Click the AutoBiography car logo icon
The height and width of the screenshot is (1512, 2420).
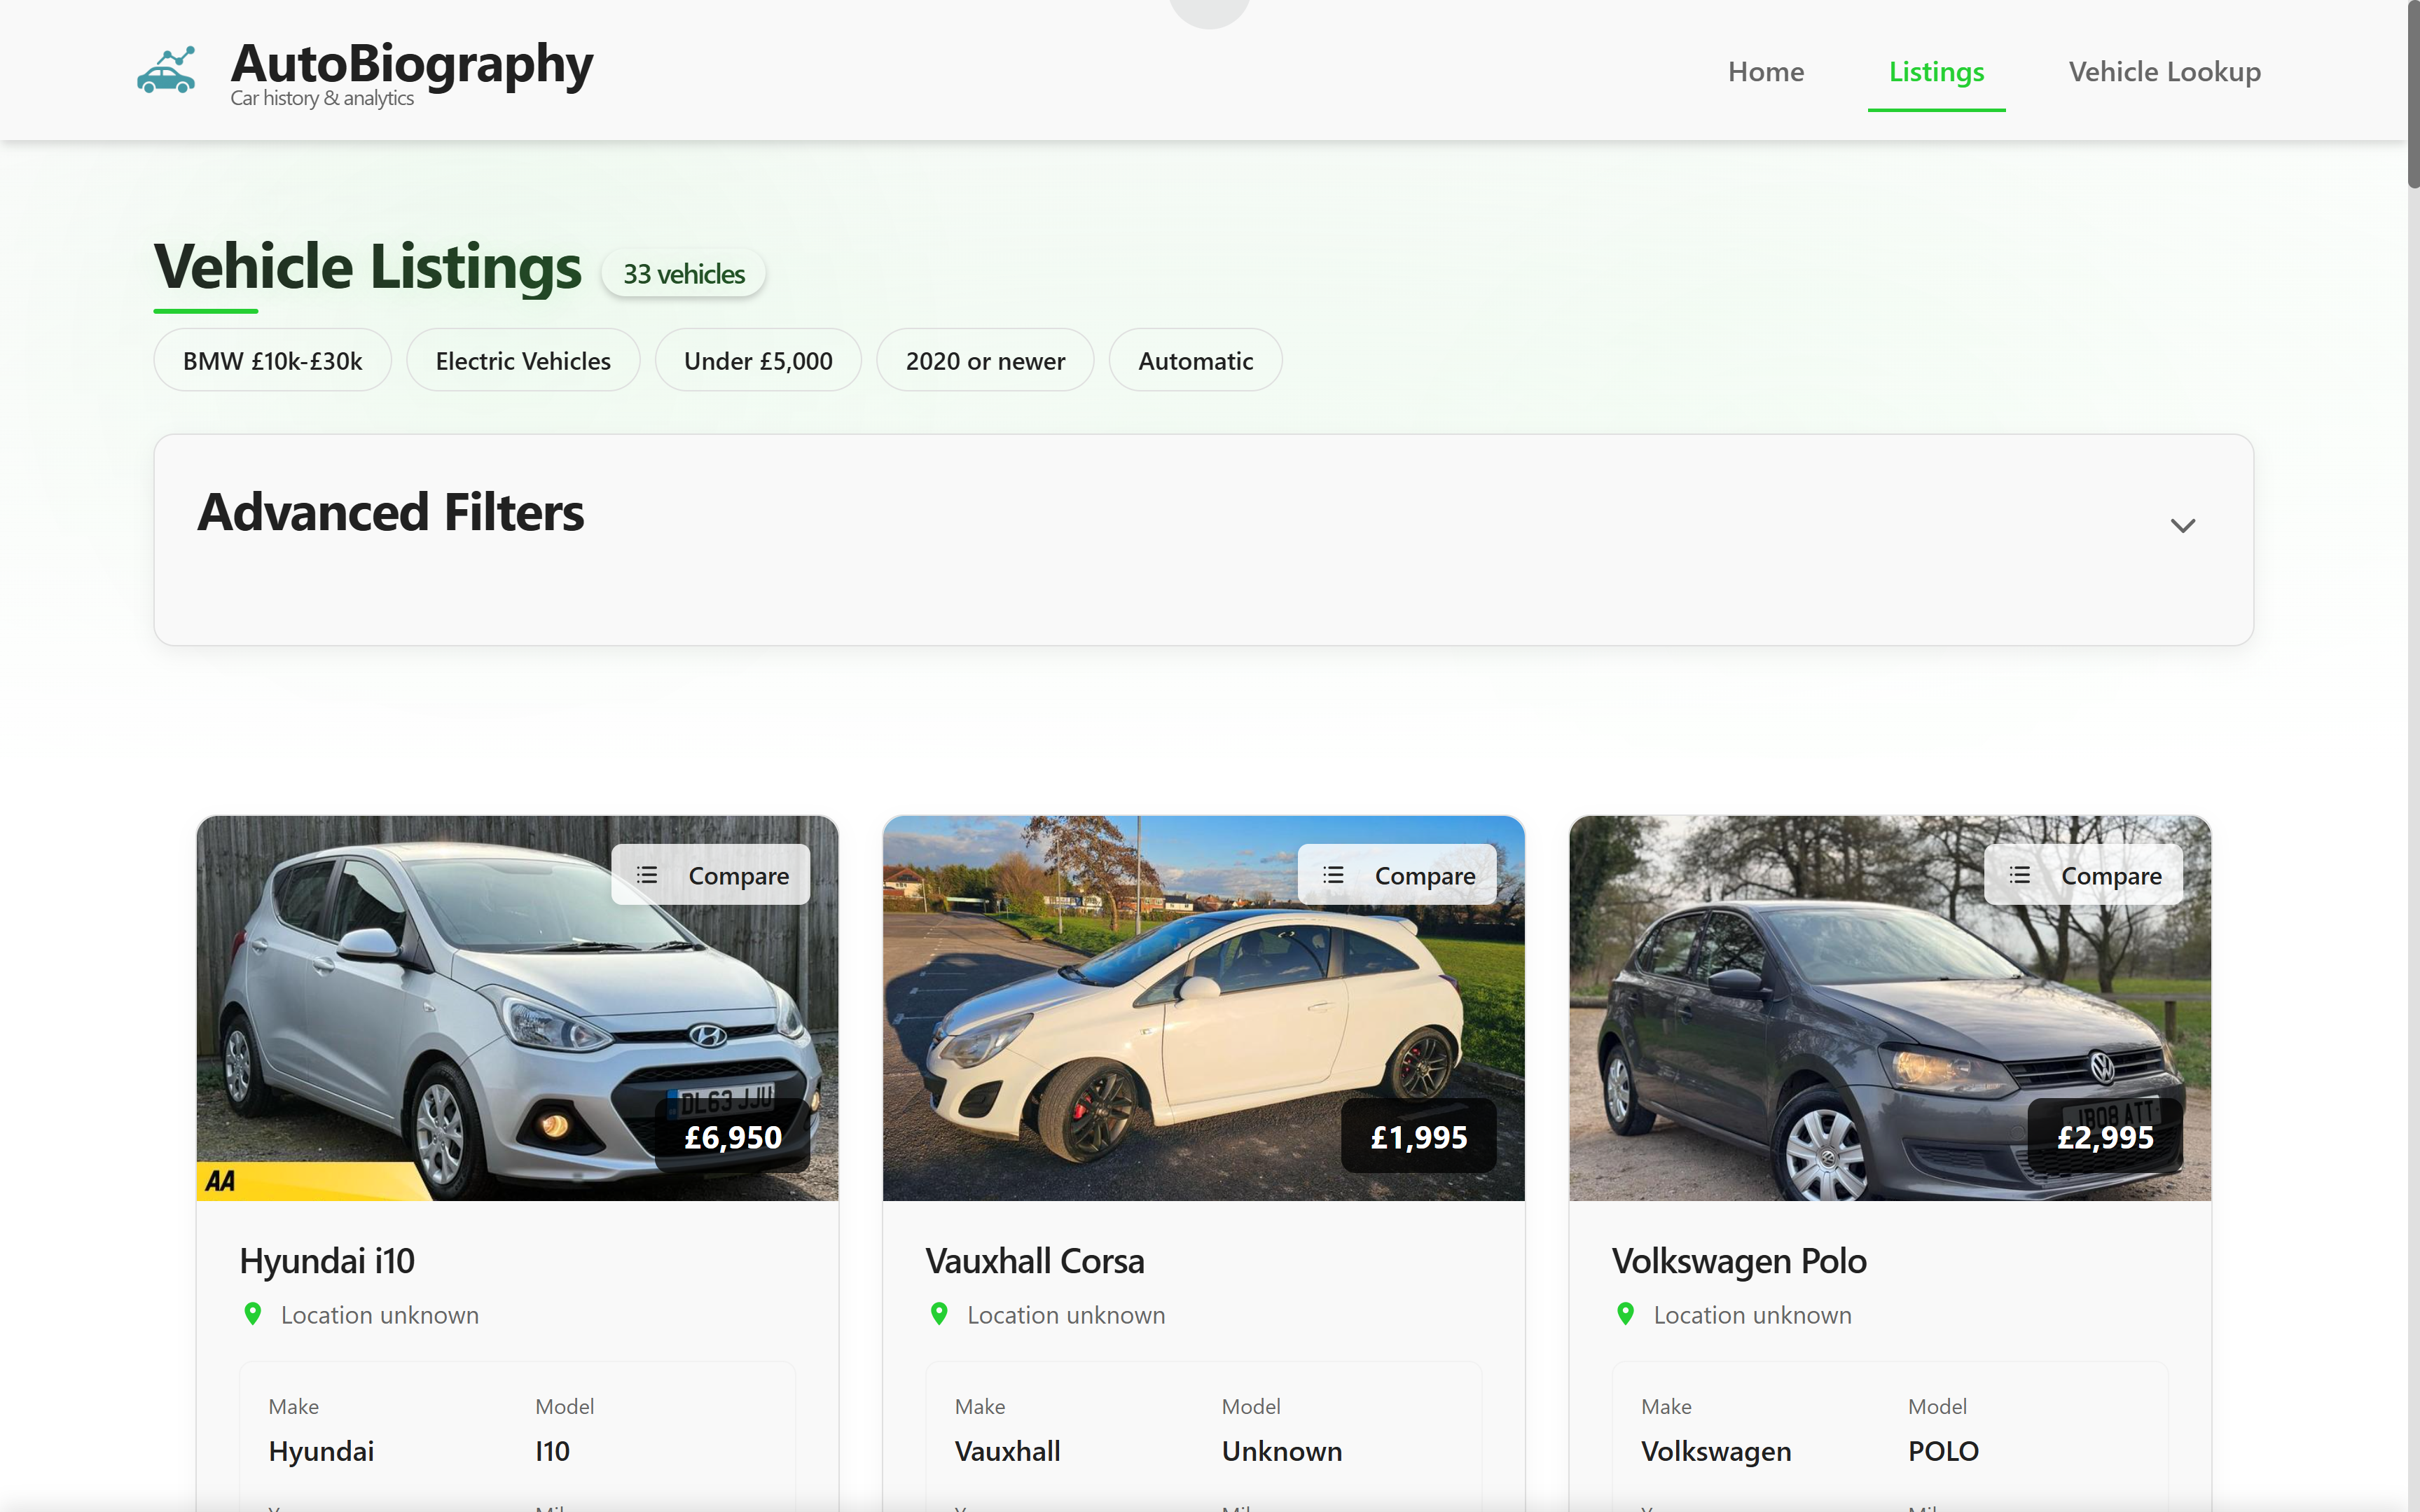(x=166, y=71)
